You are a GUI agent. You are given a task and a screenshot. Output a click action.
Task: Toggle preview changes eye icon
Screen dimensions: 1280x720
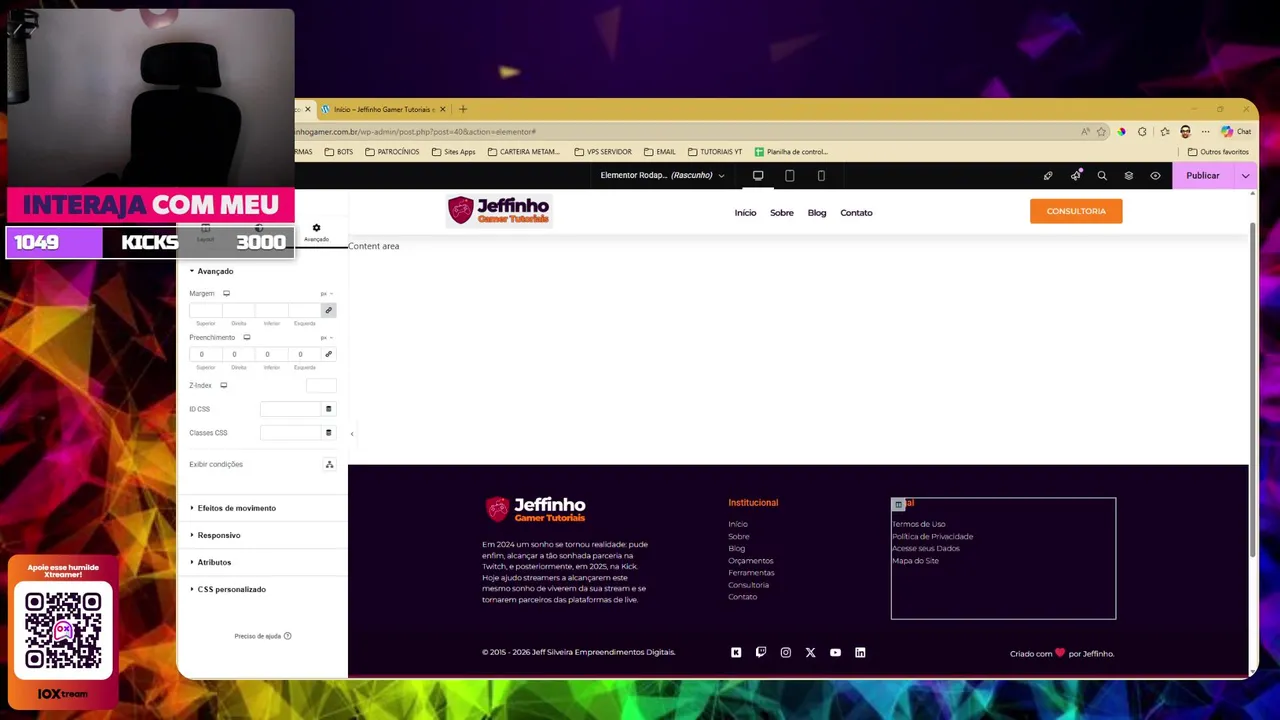pyautogui.click(x=1155, y=176)
